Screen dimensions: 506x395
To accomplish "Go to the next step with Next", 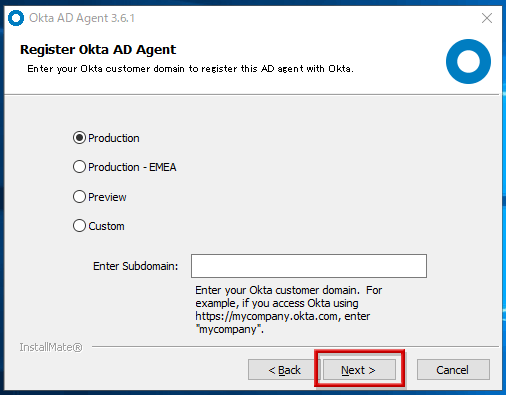I will tap(359, 370).
